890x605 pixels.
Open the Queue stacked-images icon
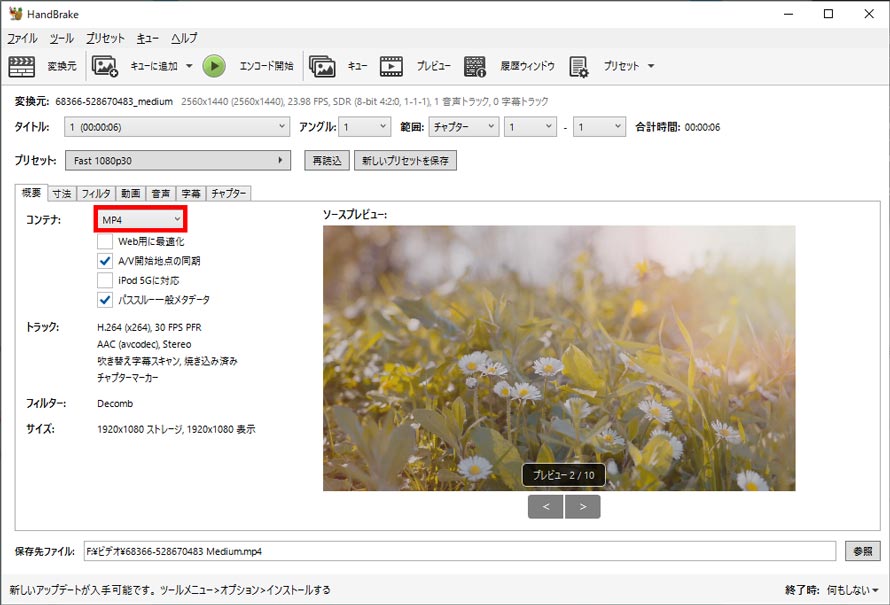[322, 66]
